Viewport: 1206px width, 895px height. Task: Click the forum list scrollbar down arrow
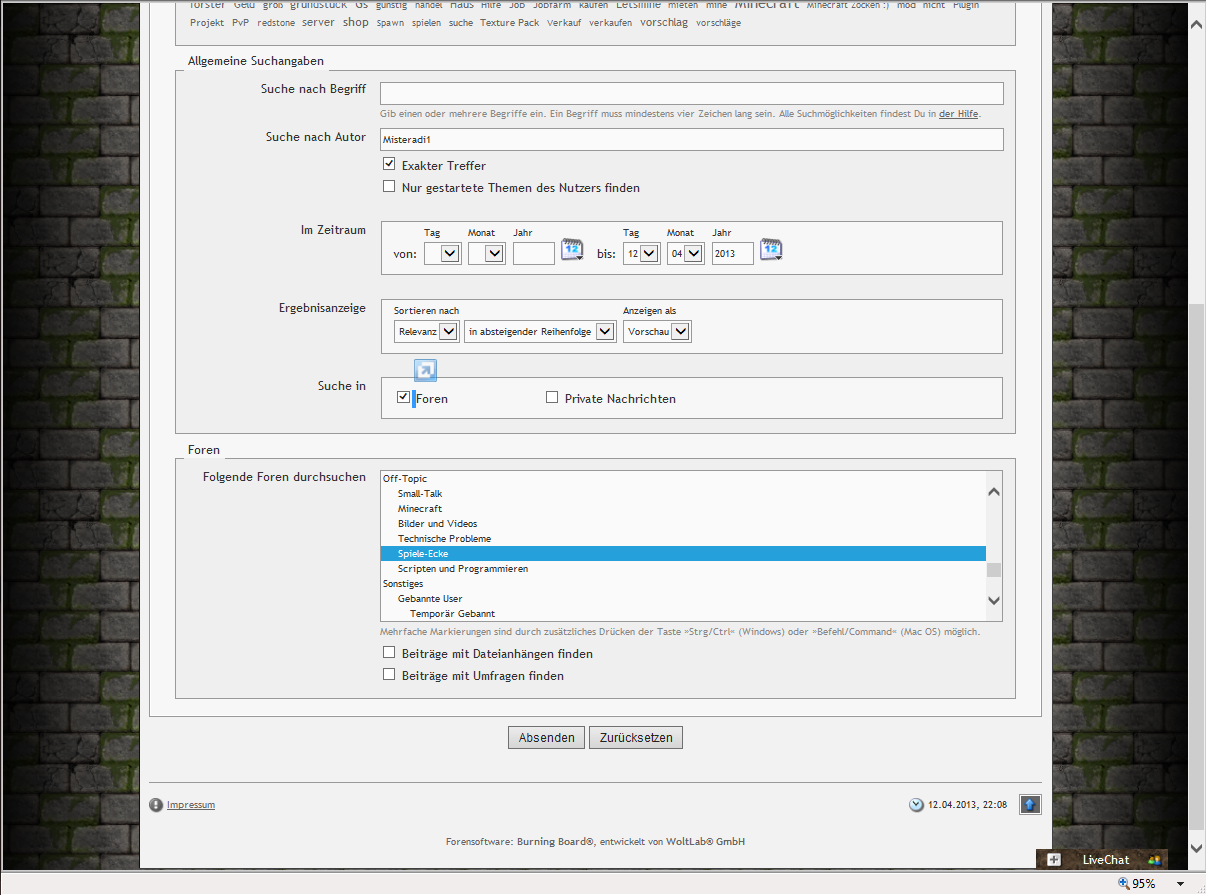click(993, 600)
